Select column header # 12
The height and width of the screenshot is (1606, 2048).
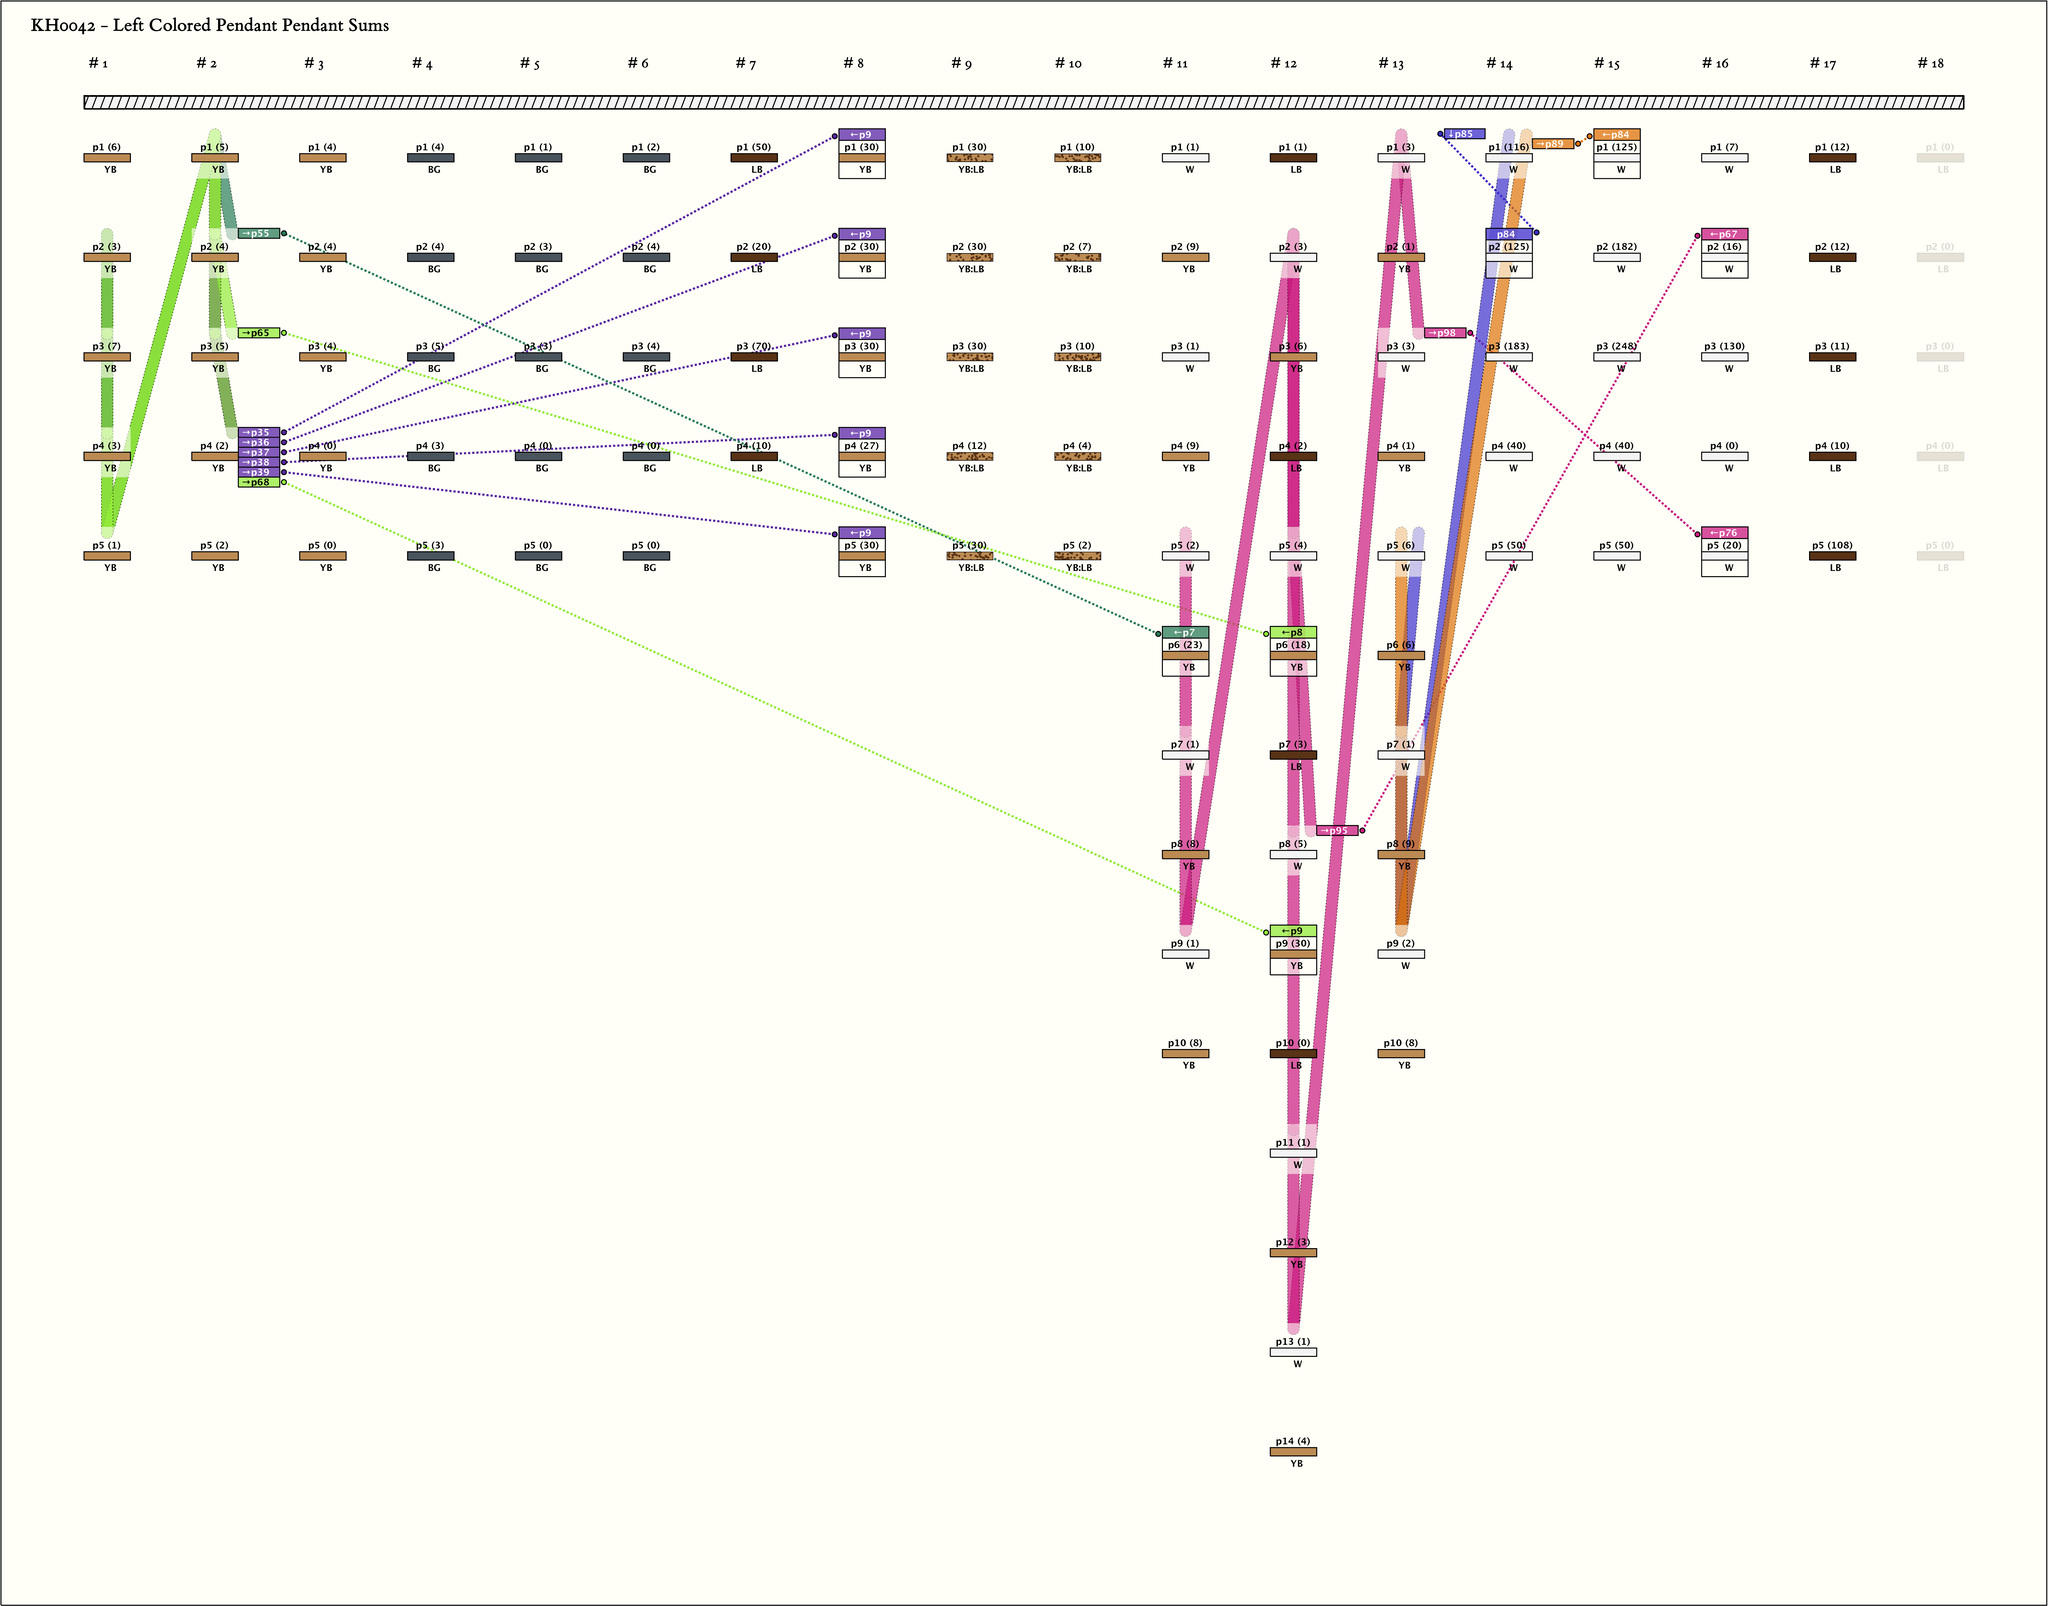1283,64
